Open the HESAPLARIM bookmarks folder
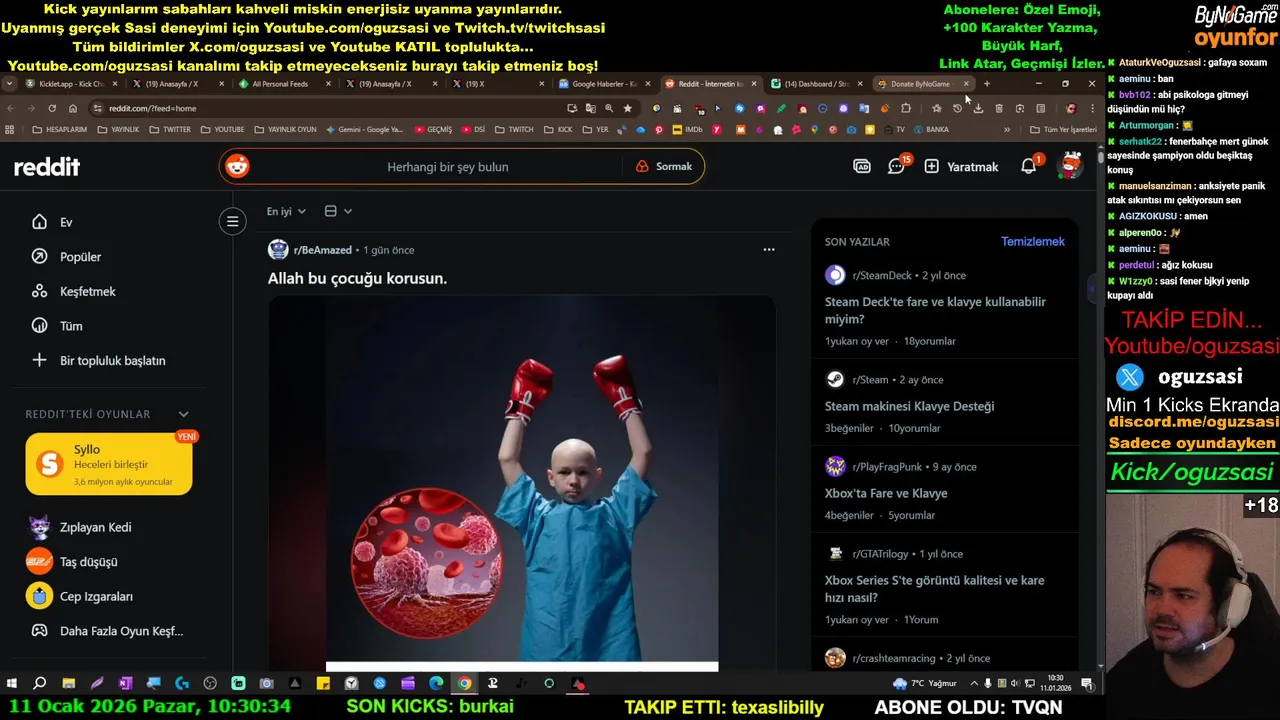This screenshot has width=1280, height=720. [59, 130]
